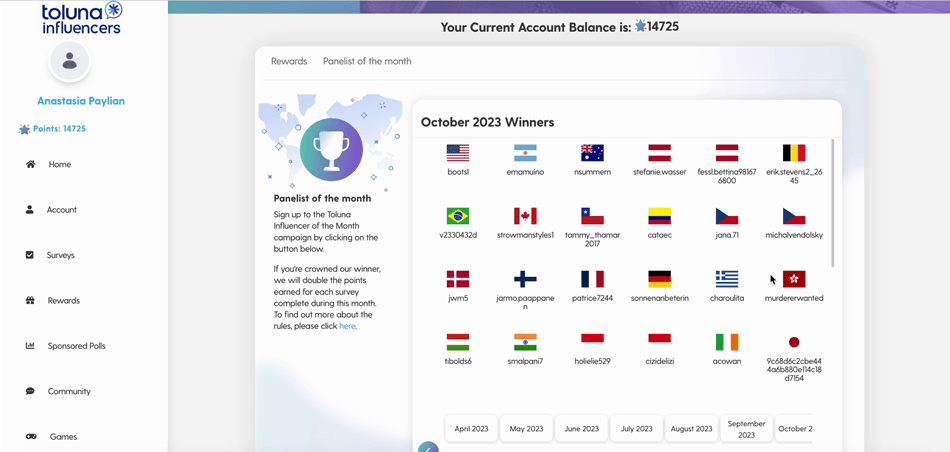Select the July 2023 month button
Viewport: 950px width, 452px height.
(x=636, y=428)
